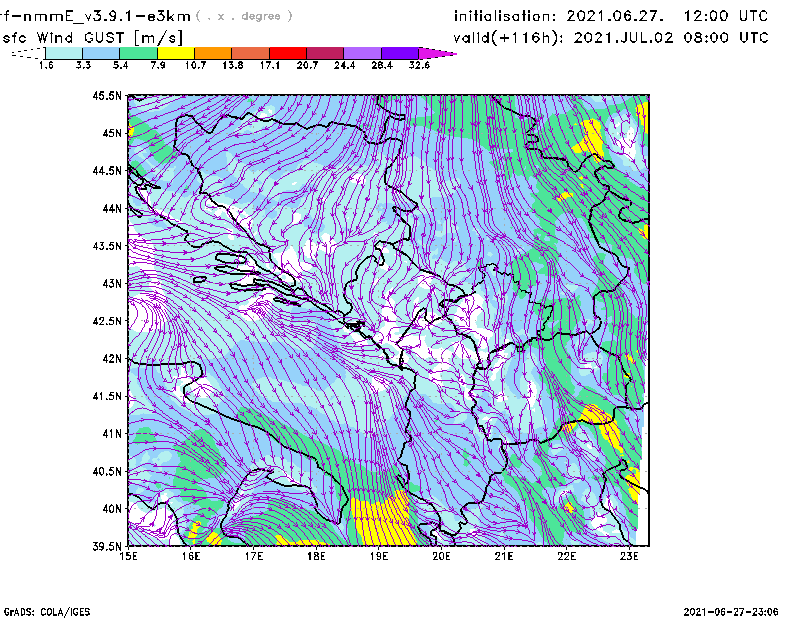Viewport: 800px width, 618px height.
Task: Click the legend value '17.1'
Action: pos(270,65)
